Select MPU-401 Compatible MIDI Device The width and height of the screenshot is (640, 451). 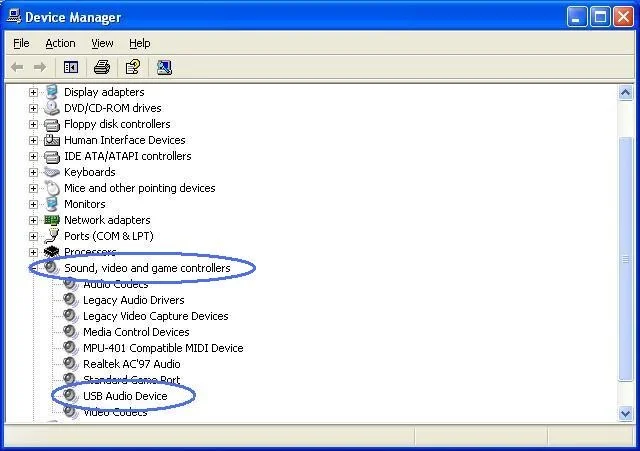[x=163, y=348]
